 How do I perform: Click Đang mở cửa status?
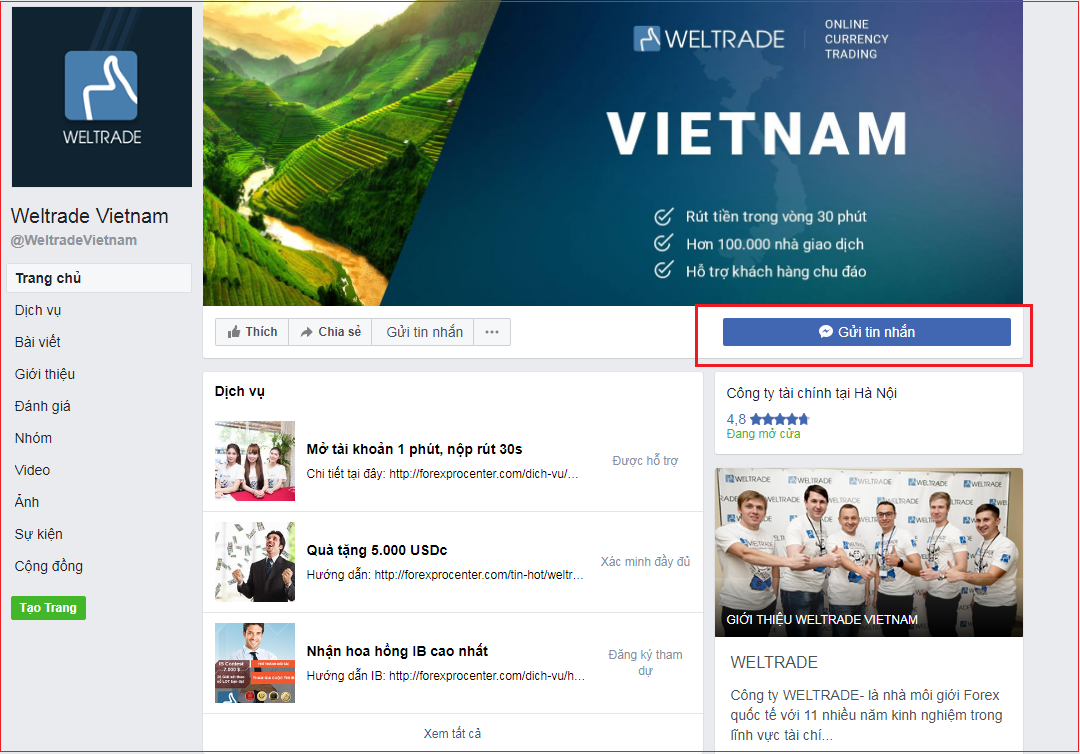(763, 434)
